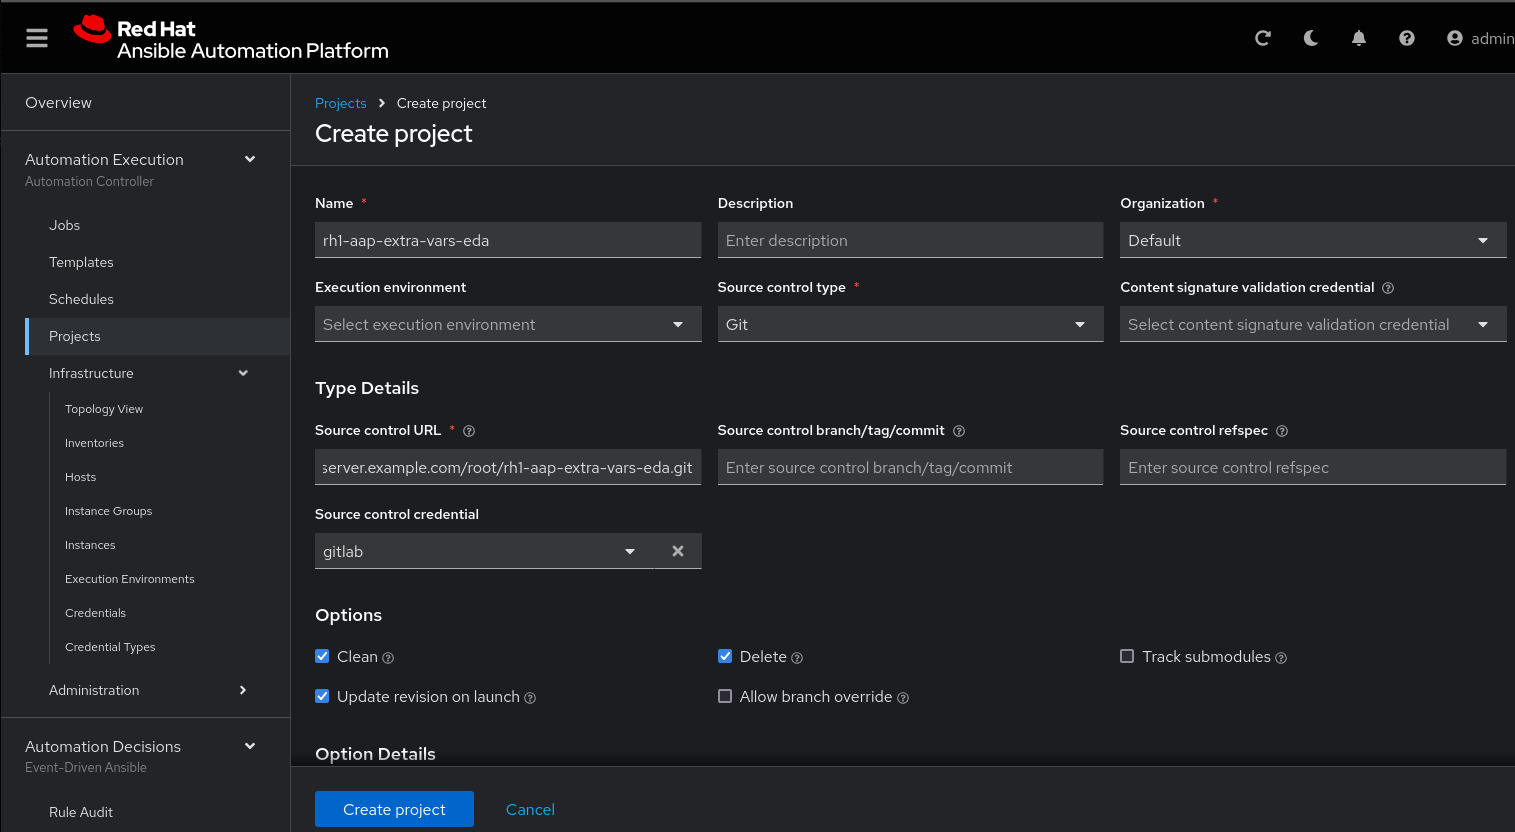1515x832 pixels.
Task: Show help for Update revision on launch
Action: pyautogui.click(x=530, y=698)
